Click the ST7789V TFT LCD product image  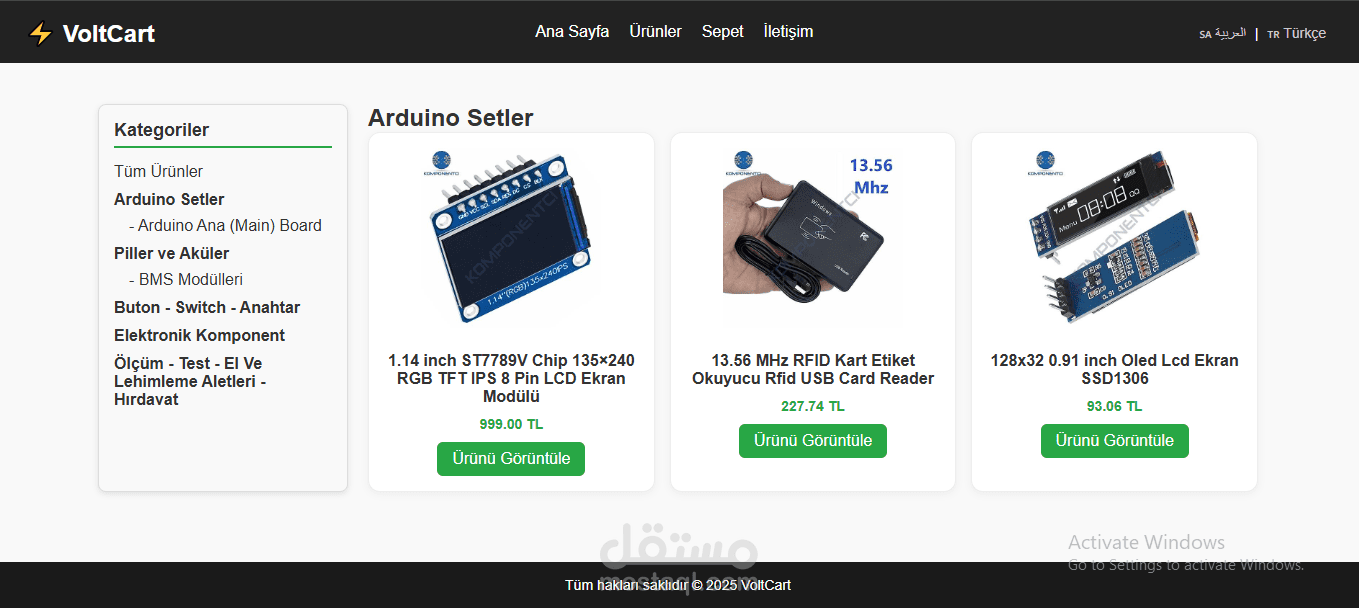coord(511,237)
